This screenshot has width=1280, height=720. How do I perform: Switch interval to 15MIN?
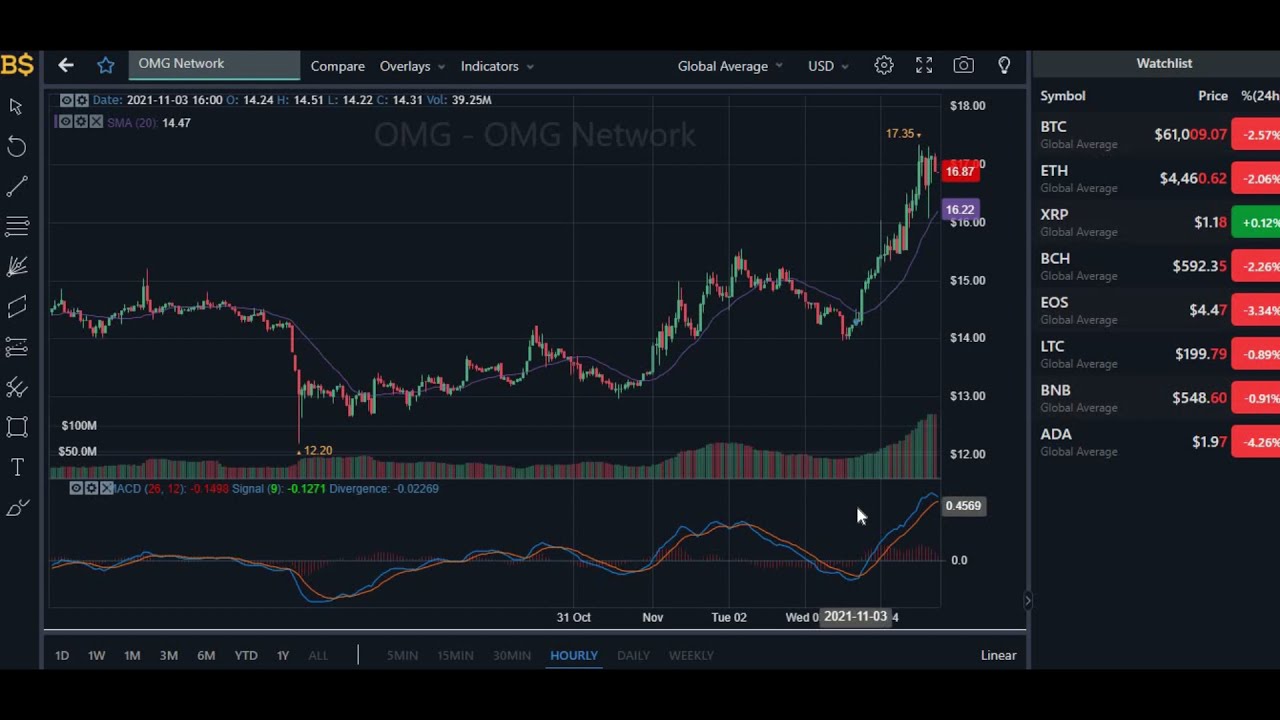pos(455,655)
